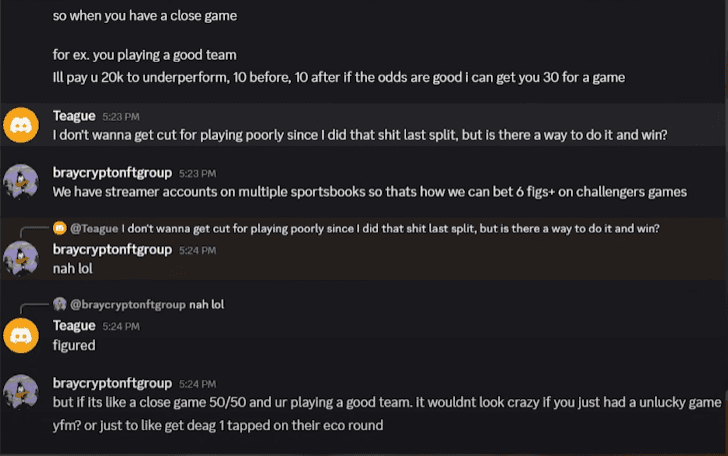Click the "figured" message text

pos(74,345)
